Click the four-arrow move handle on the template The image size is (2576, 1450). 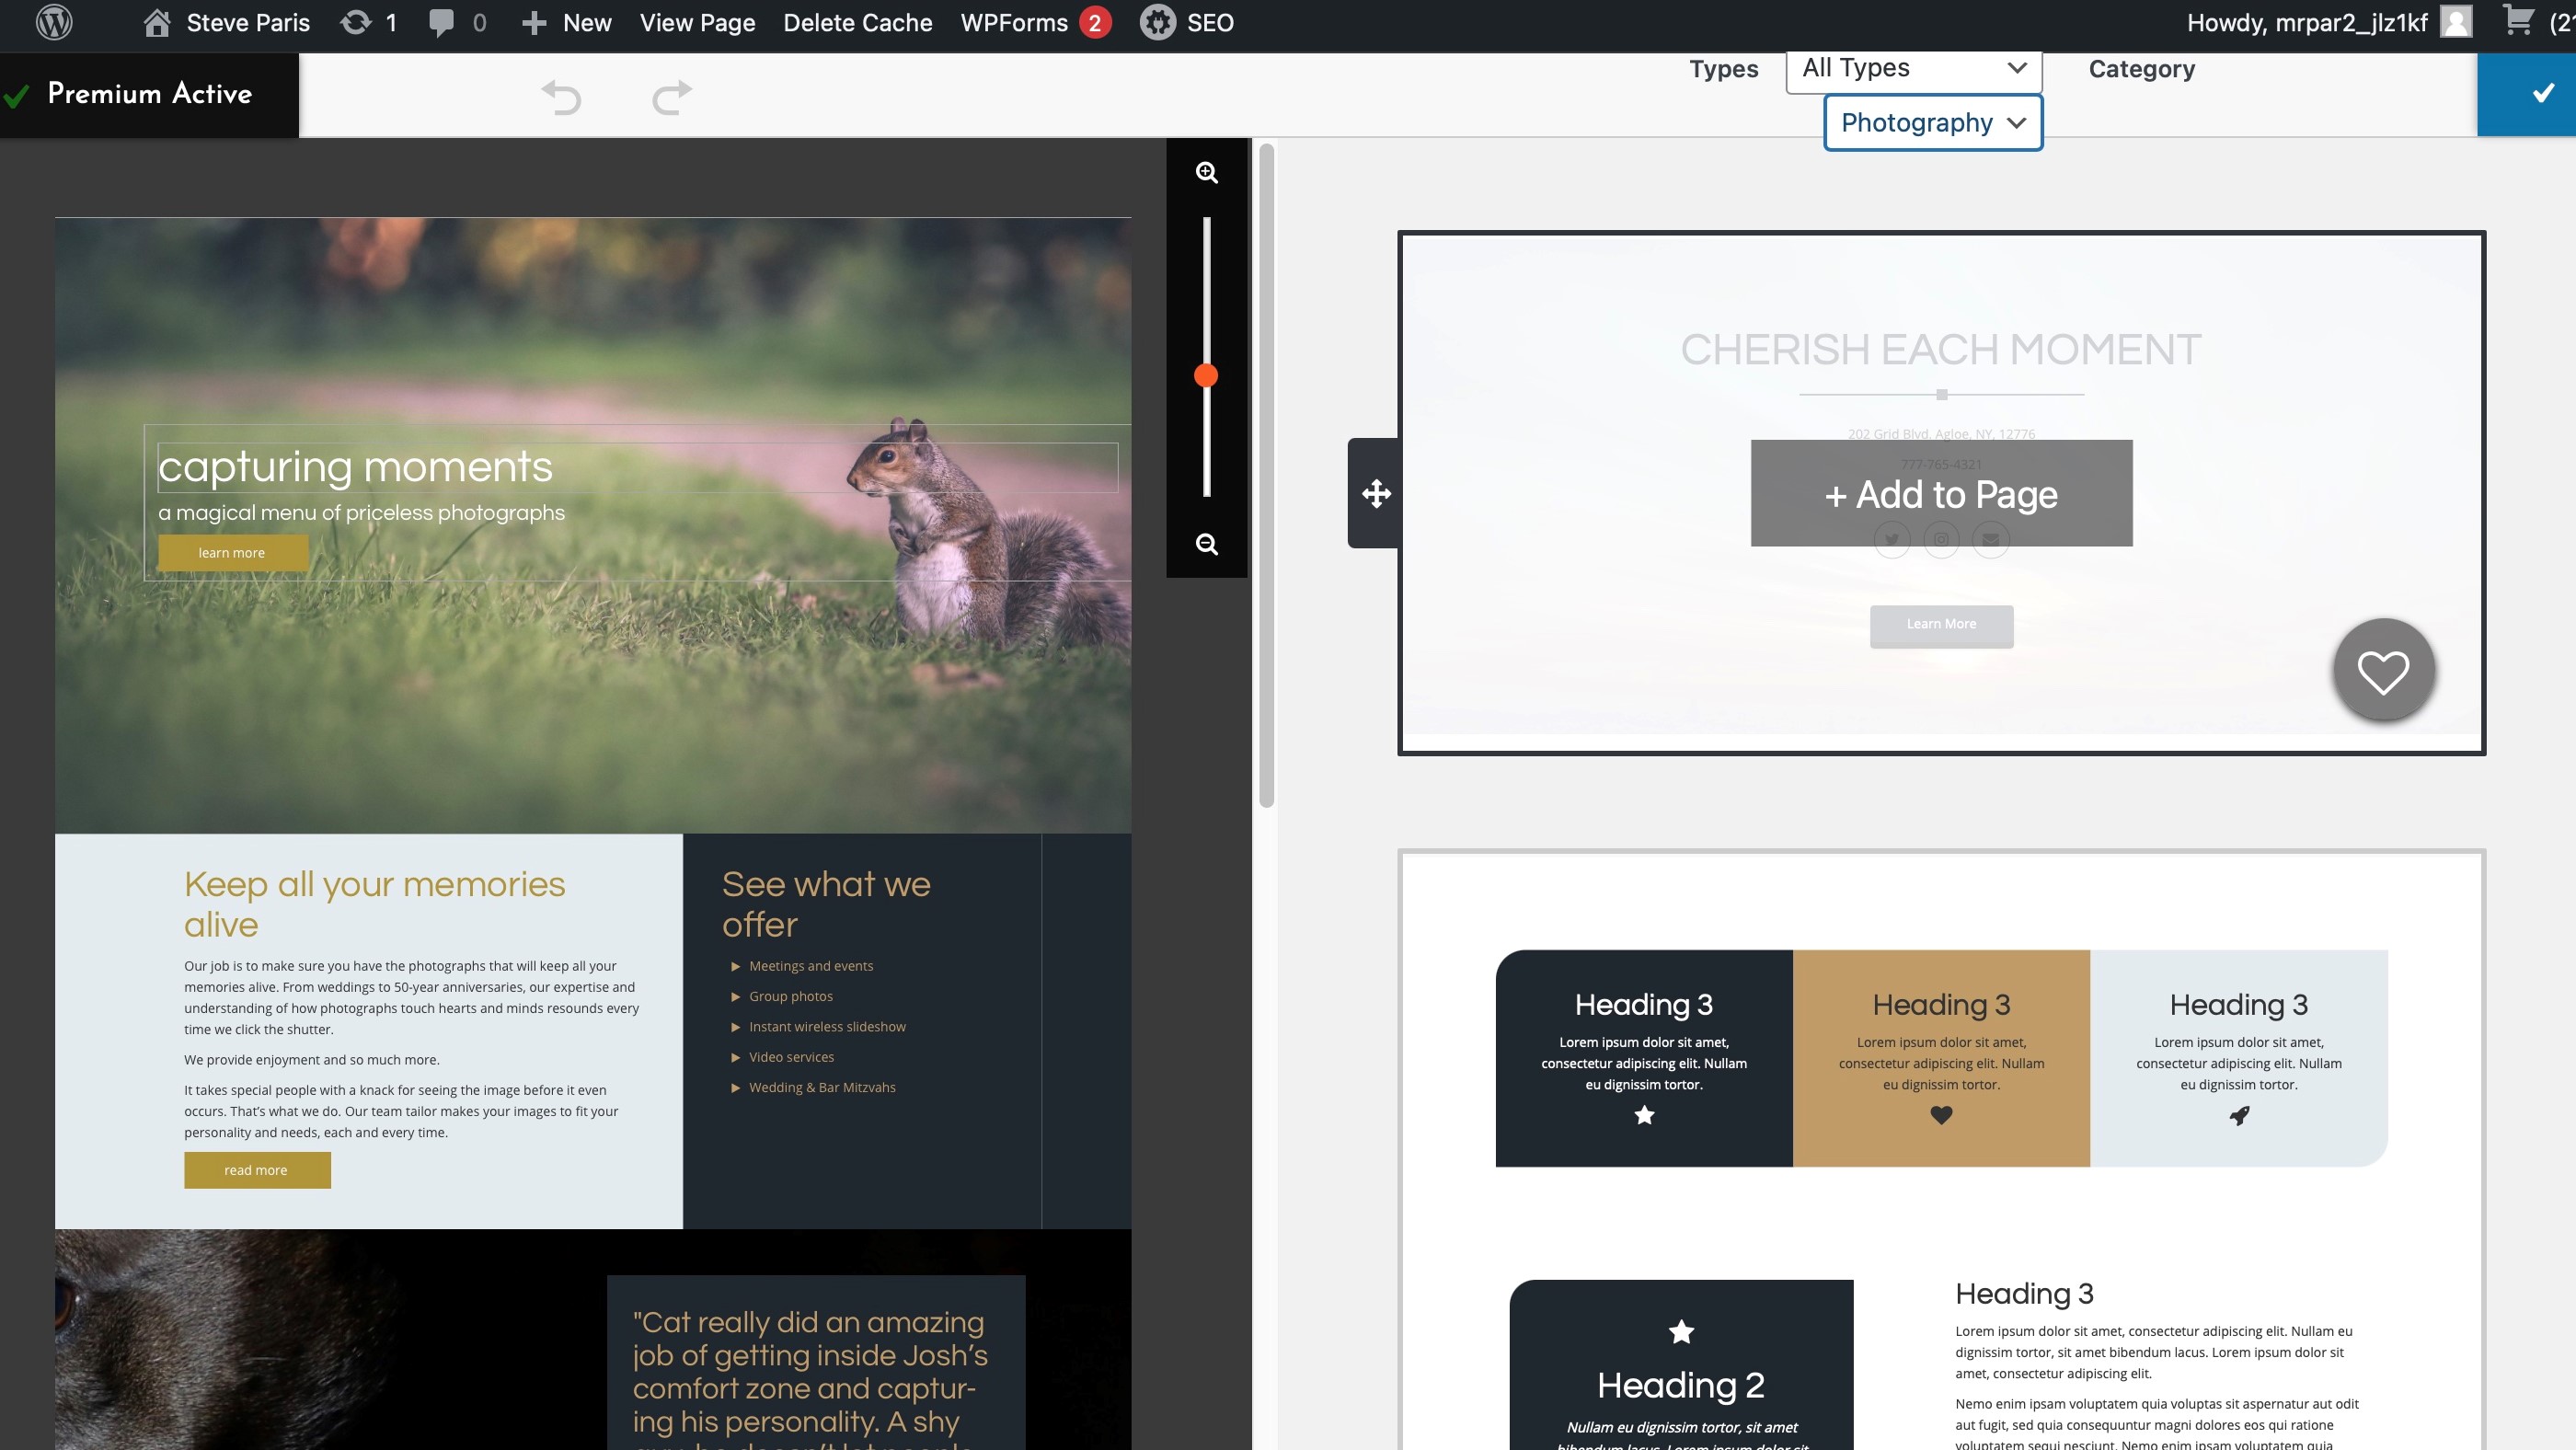coord(1375,493)
